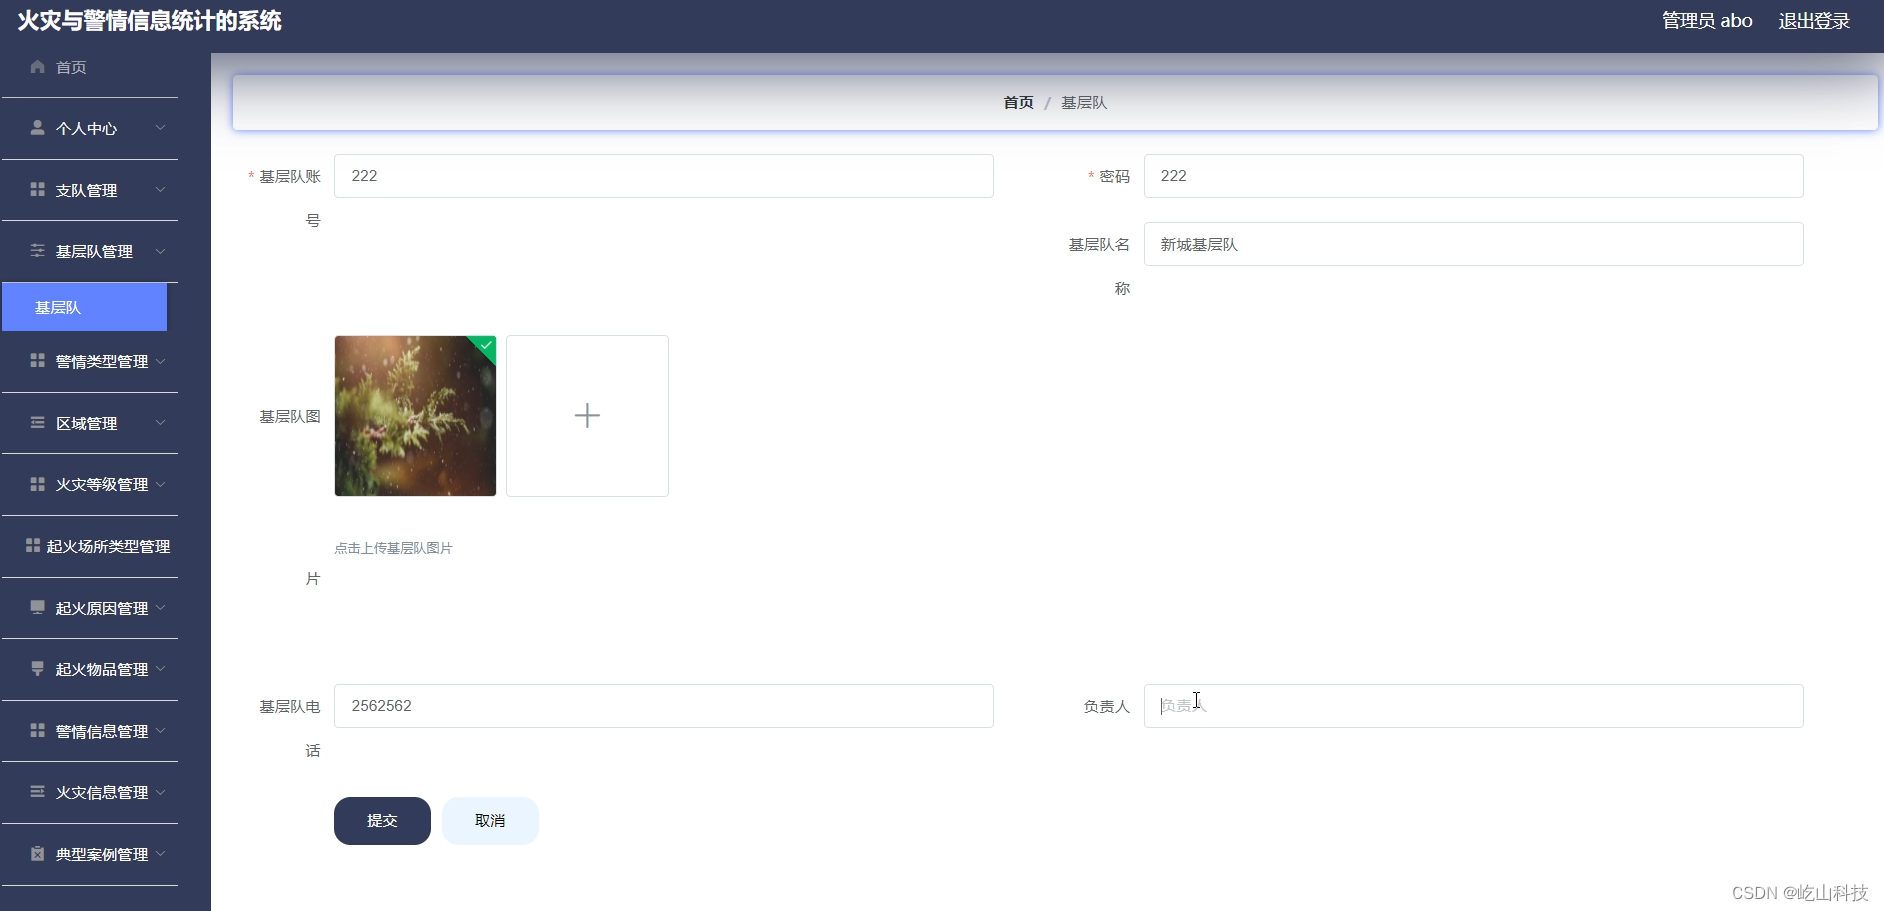Open the 首页 sidebar menu item
This screenshot has width=1884, height=911.
(x=90, y=67)
